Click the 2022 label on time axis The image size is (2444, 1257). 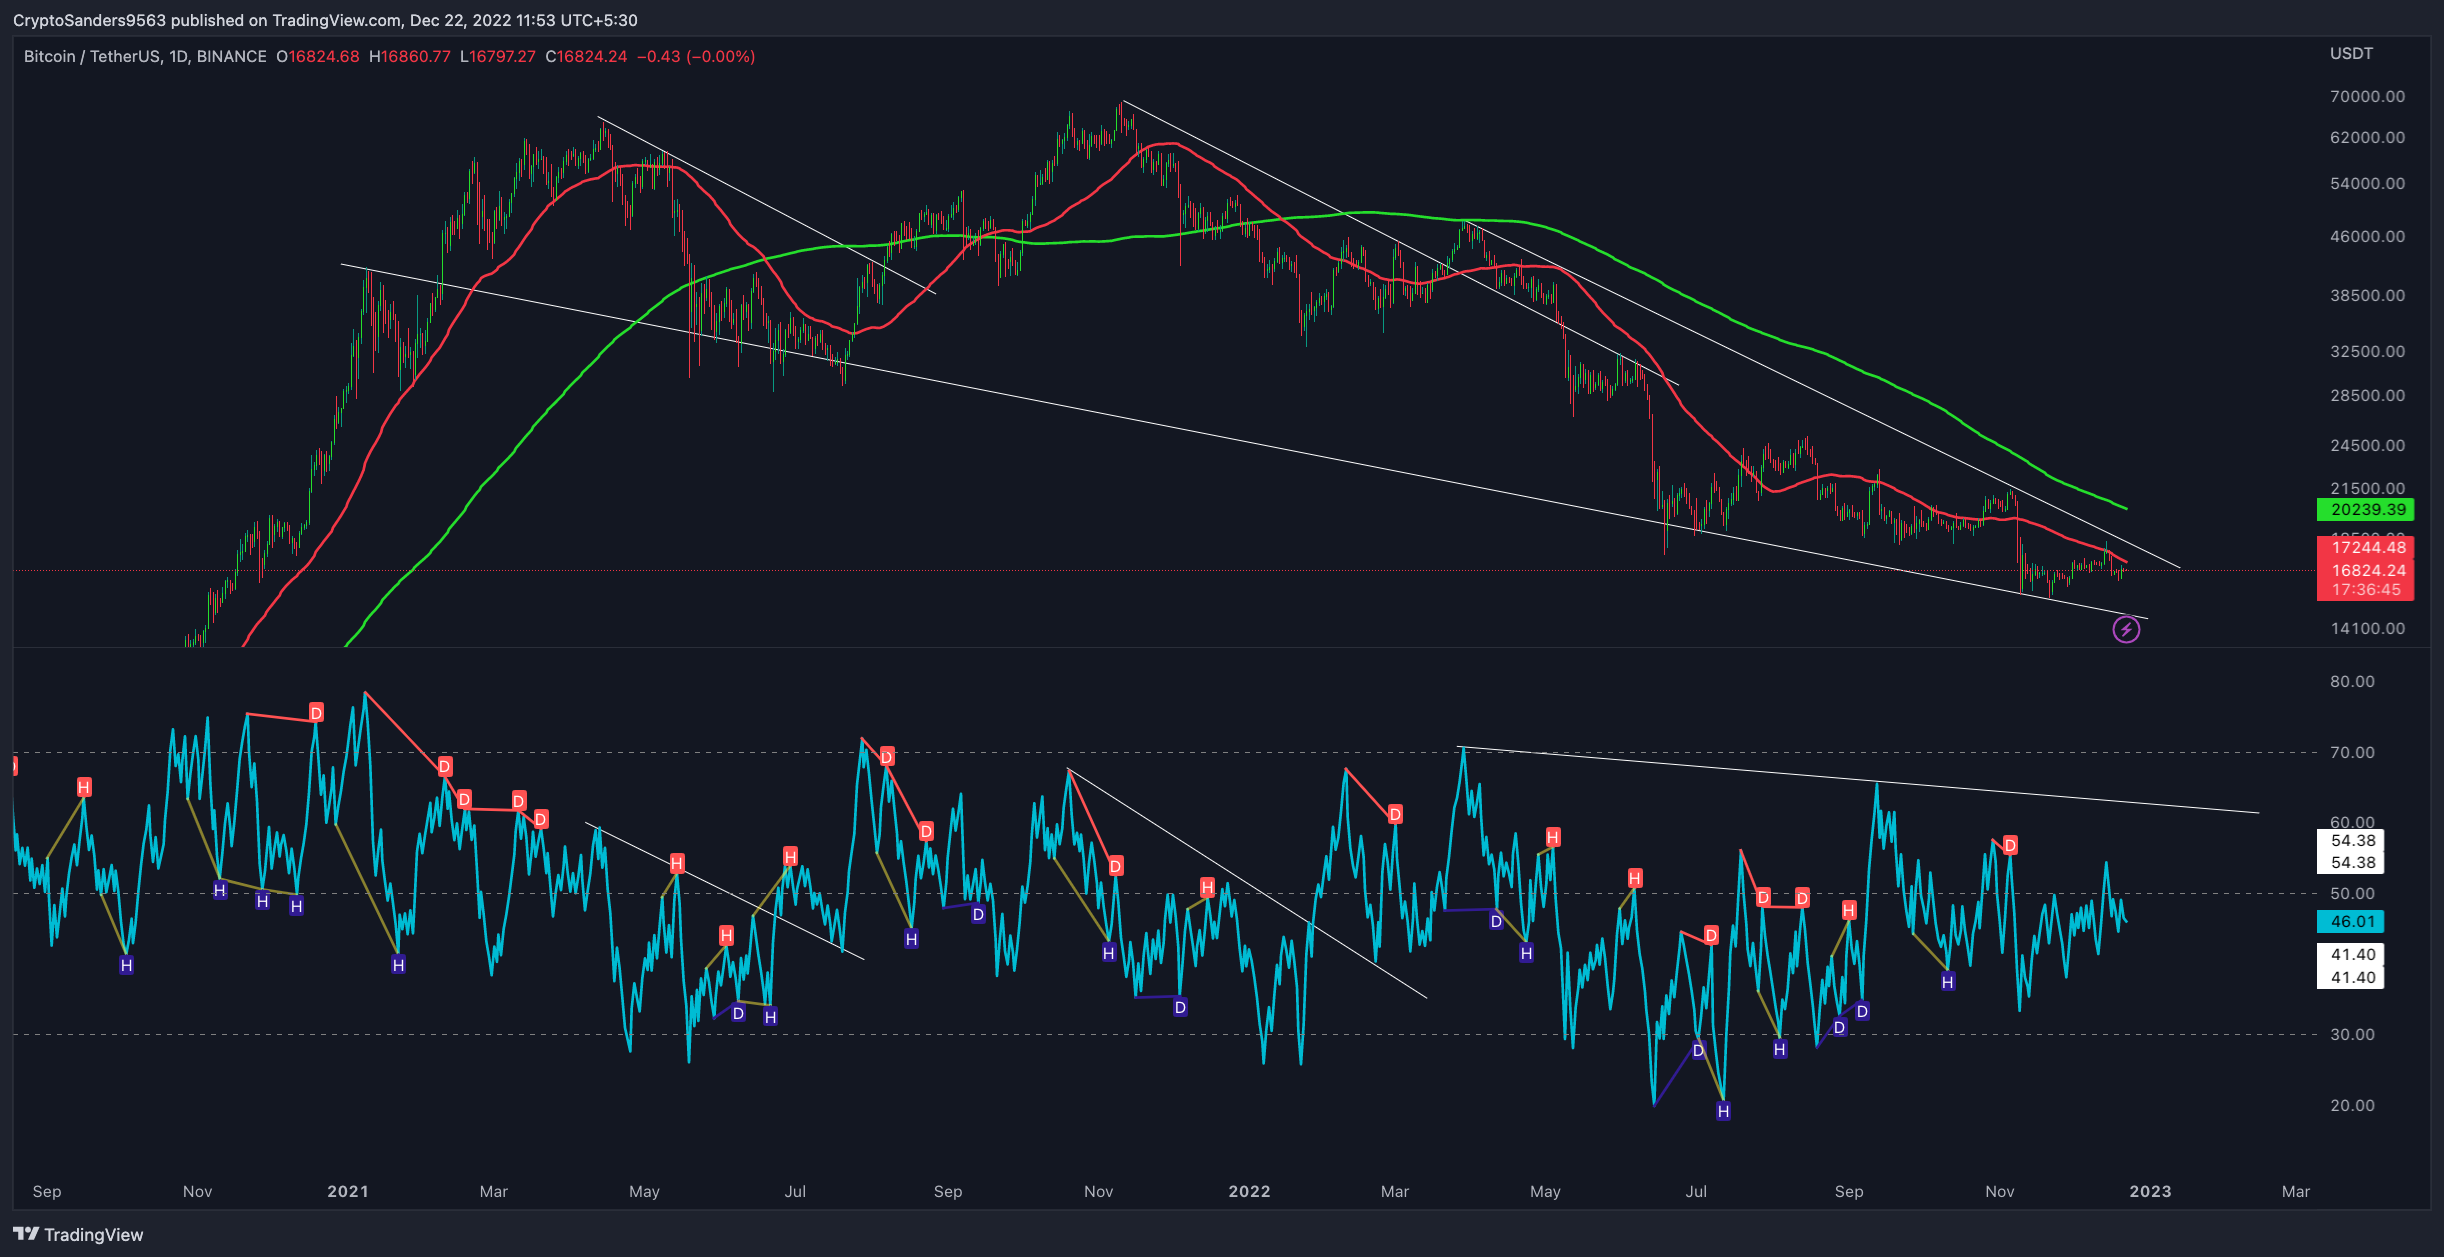(1249, 1191)
